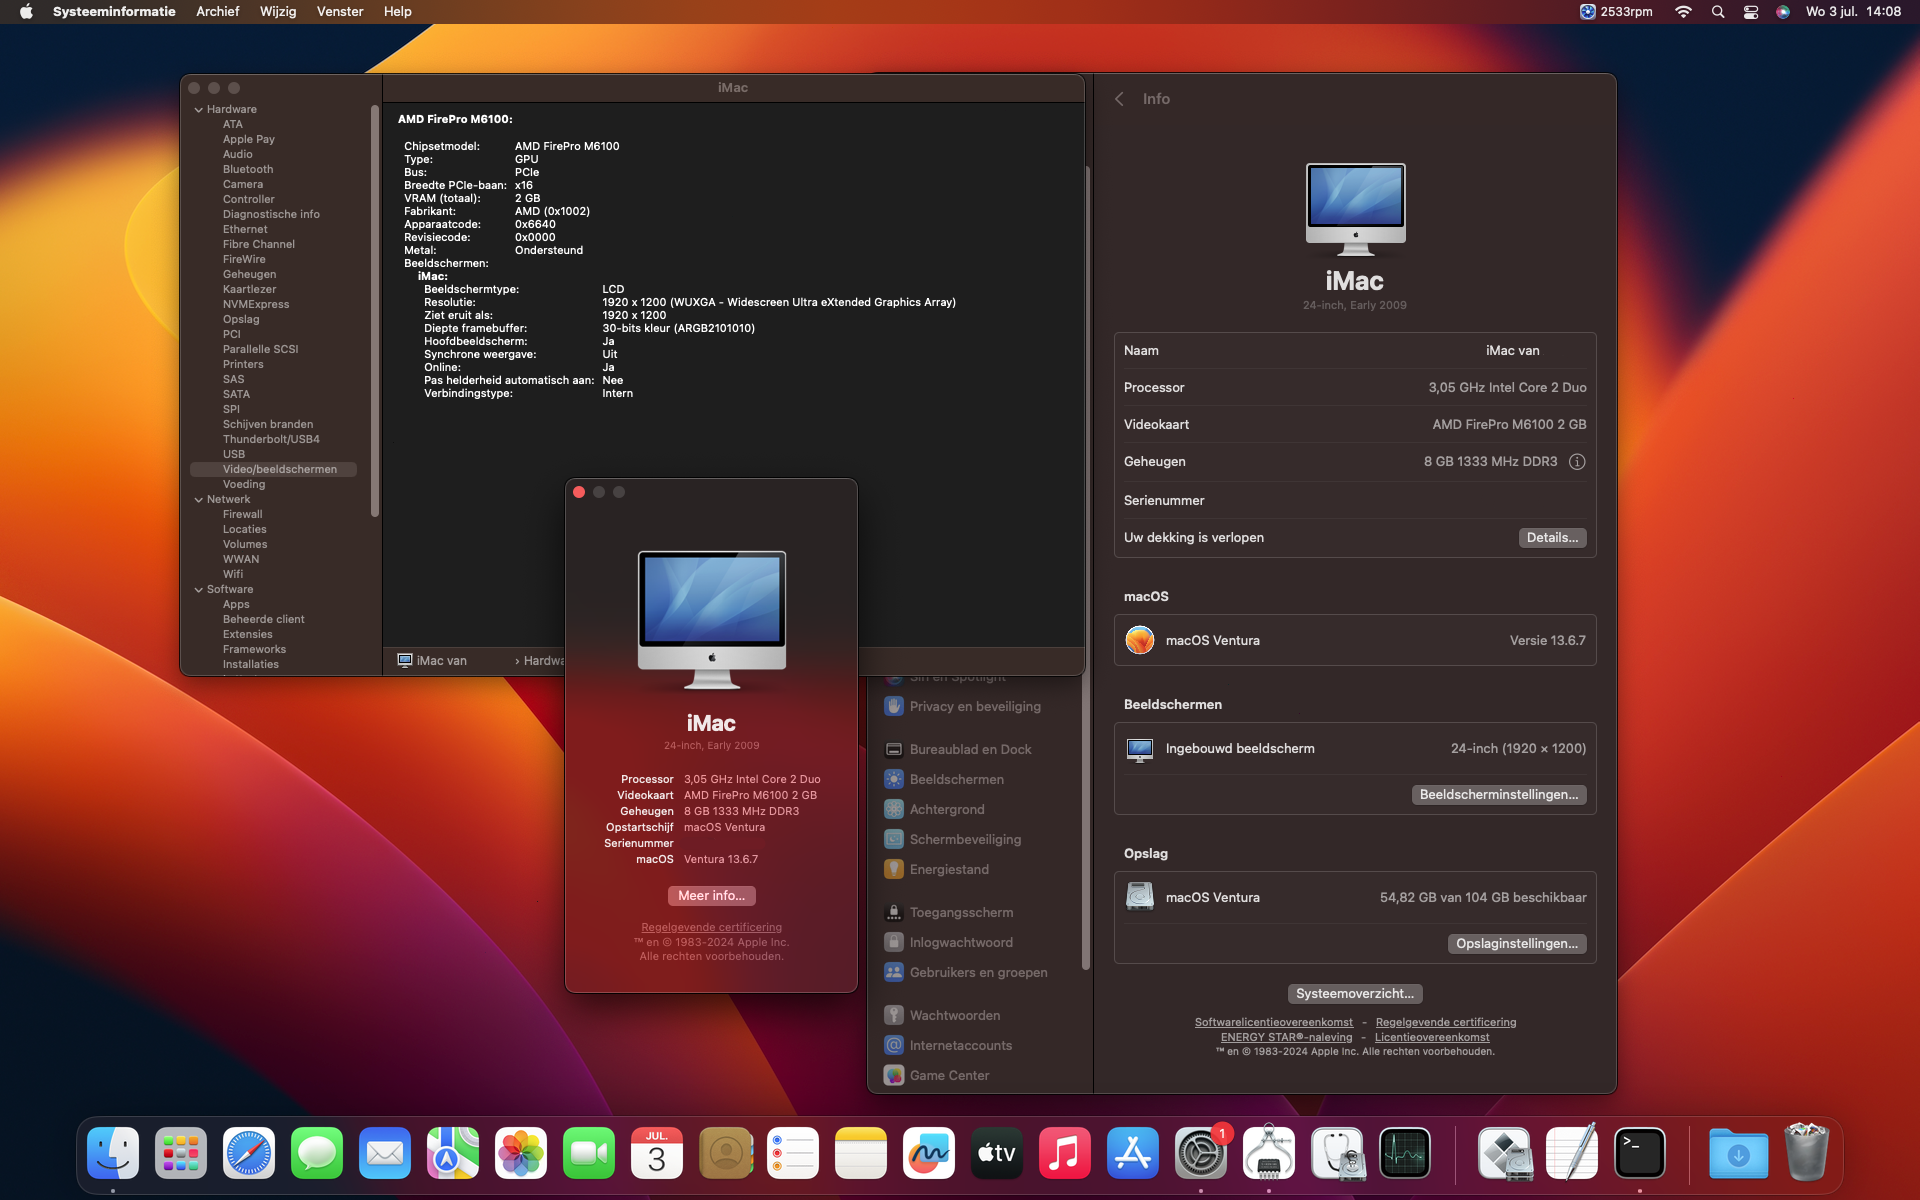Click Wi-Fi status icon in menu bar
The height and width of the screenshot is (1200, 1920).
point(1684,12)
